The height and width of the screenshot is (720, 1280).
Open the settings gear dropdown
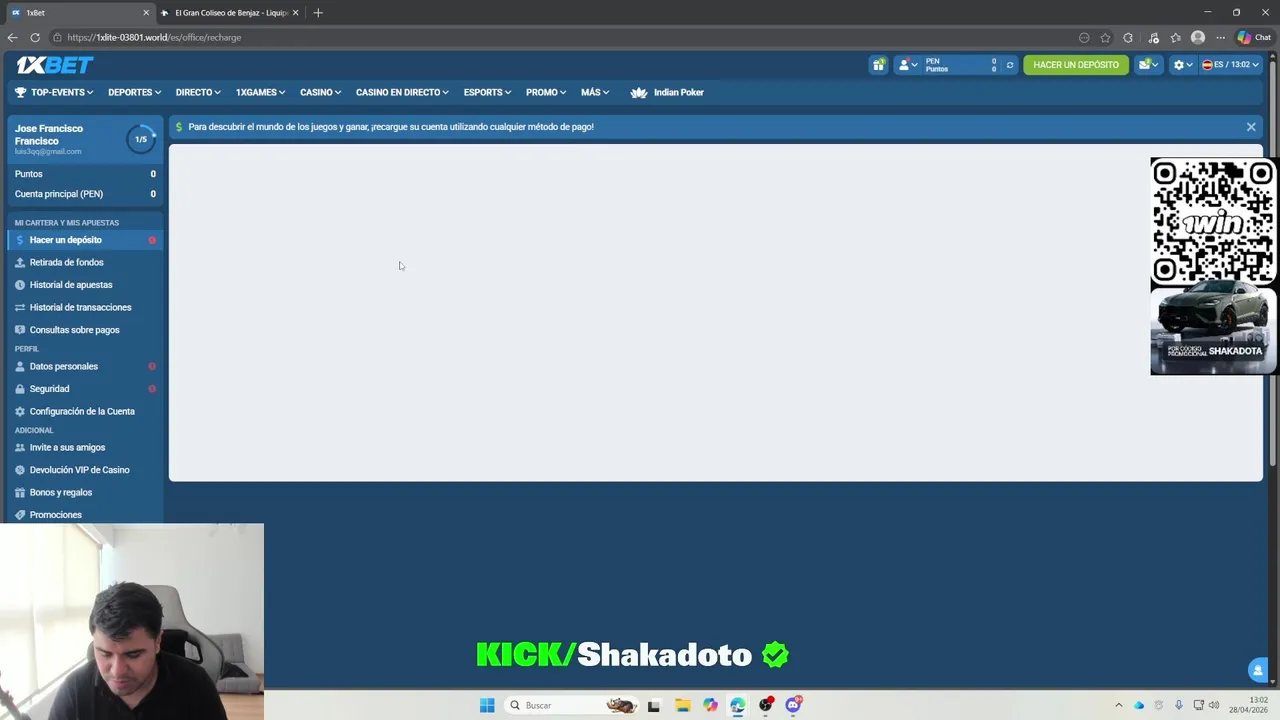click(x=1182, y=65)
